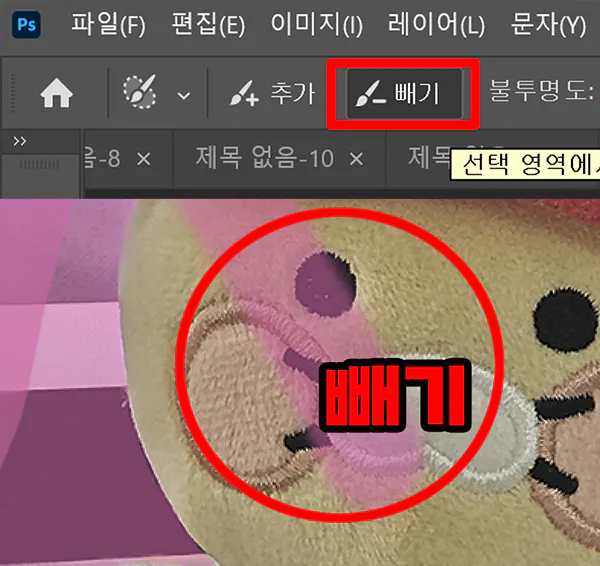Screen dimensions: 600x566
Task: Click the Photoshop Ps logo icon
Action: pos(26,24)
